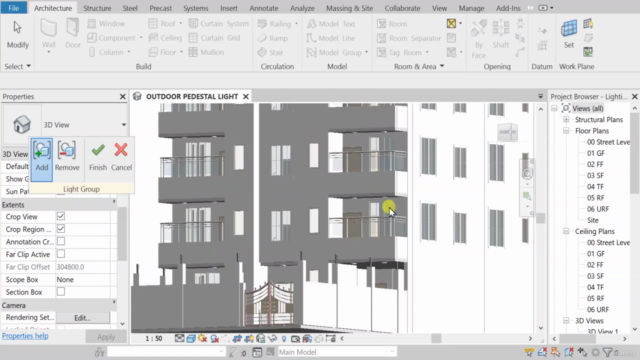Switch to the Structure ribbon tab
This screenshot has width=640, height=360.
97,8
